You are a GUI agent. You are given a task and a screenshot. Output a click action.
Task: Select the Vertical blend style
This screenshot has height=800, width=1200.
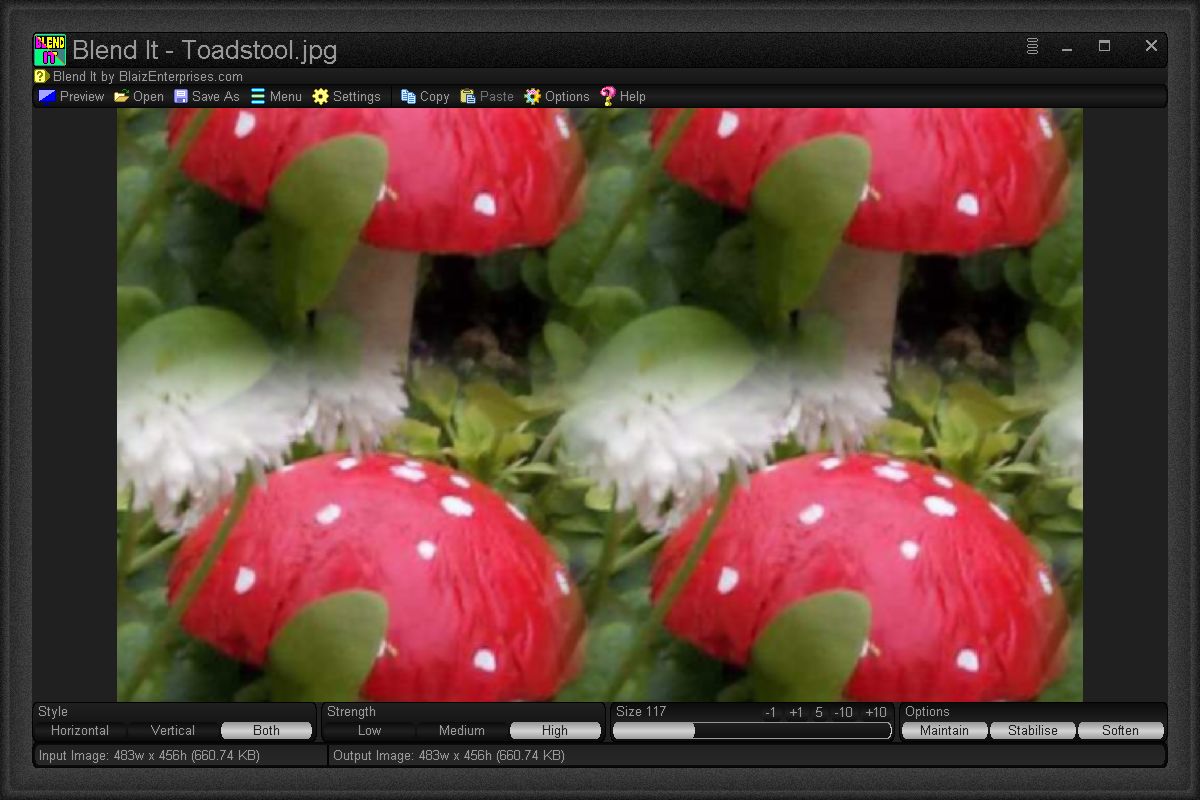click(x=173, y=731)
